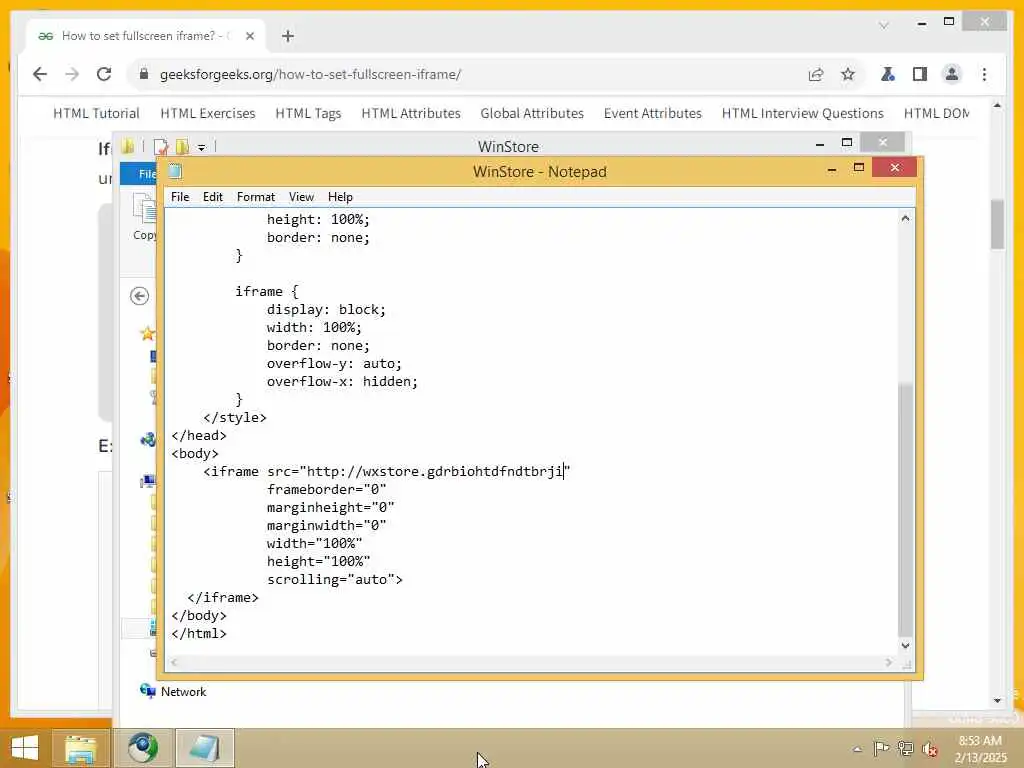Place cursor in iframe src URL text

coord(434,471)
